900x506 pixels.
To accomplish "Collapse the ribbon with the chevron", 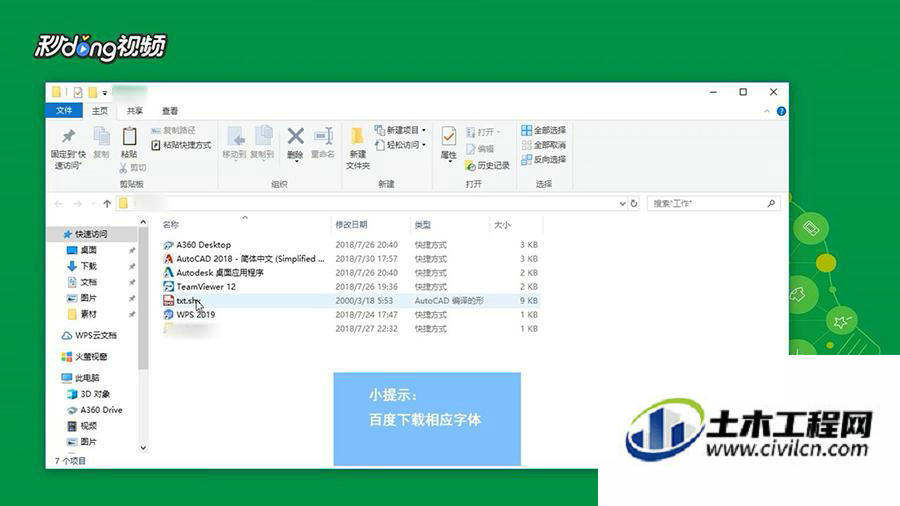I will (x=767, y=111).
